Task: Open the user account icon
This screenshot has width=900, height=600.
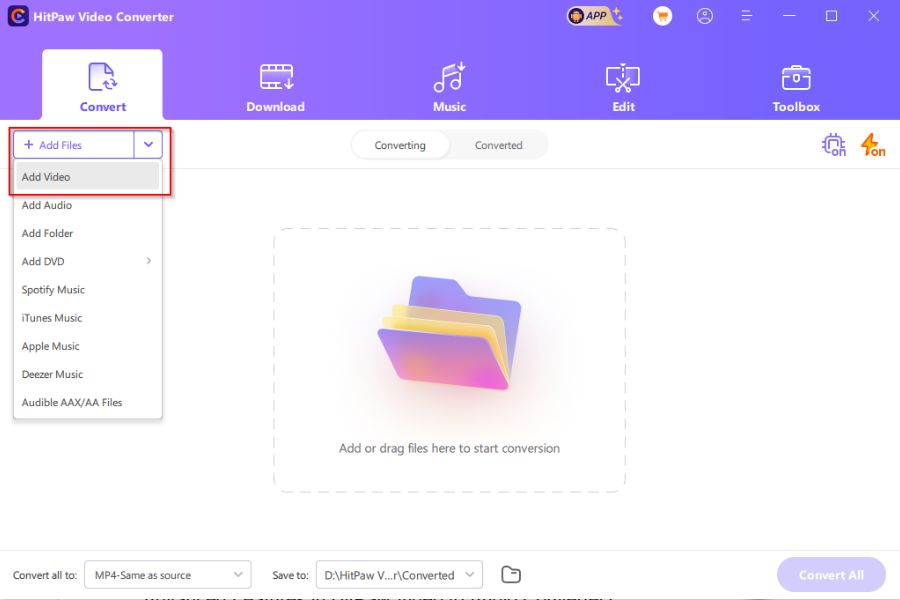Action: pyautogui.click(x=705, y=16)
